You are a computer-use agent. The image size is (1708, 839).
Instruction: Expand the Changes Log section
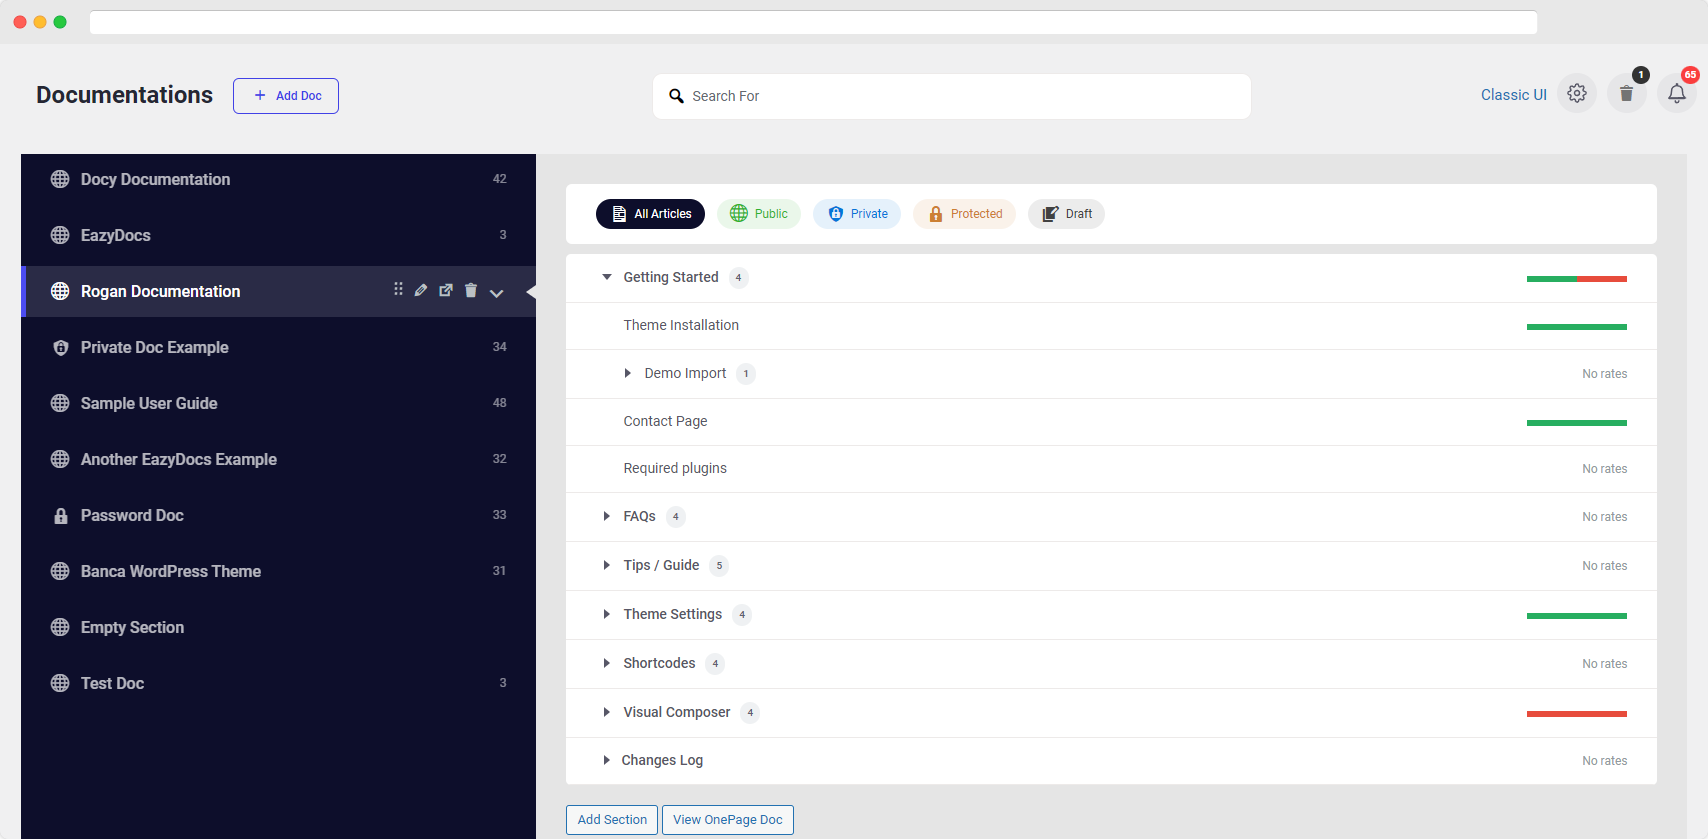tap(606, 760)
